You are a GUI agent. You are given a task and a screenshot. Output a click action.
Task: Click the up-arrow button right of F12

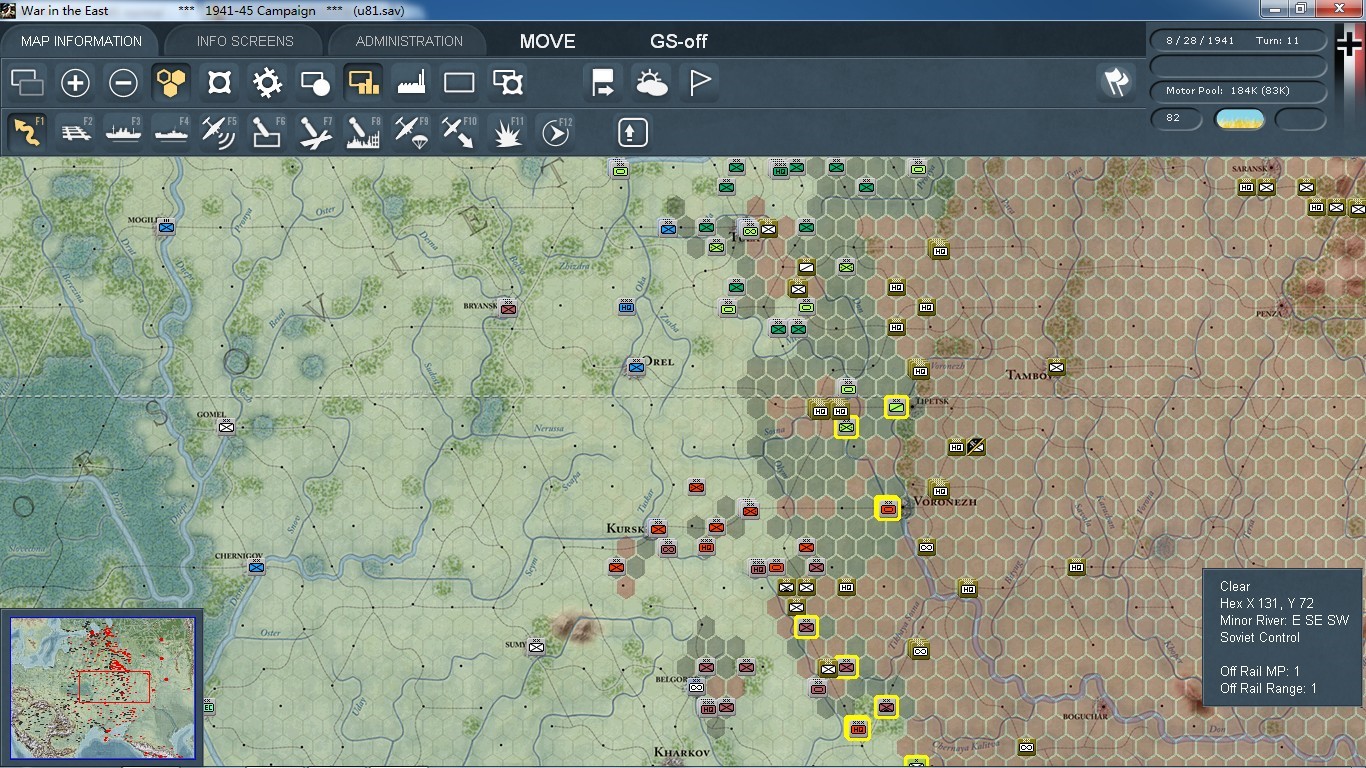click(632, 132)
